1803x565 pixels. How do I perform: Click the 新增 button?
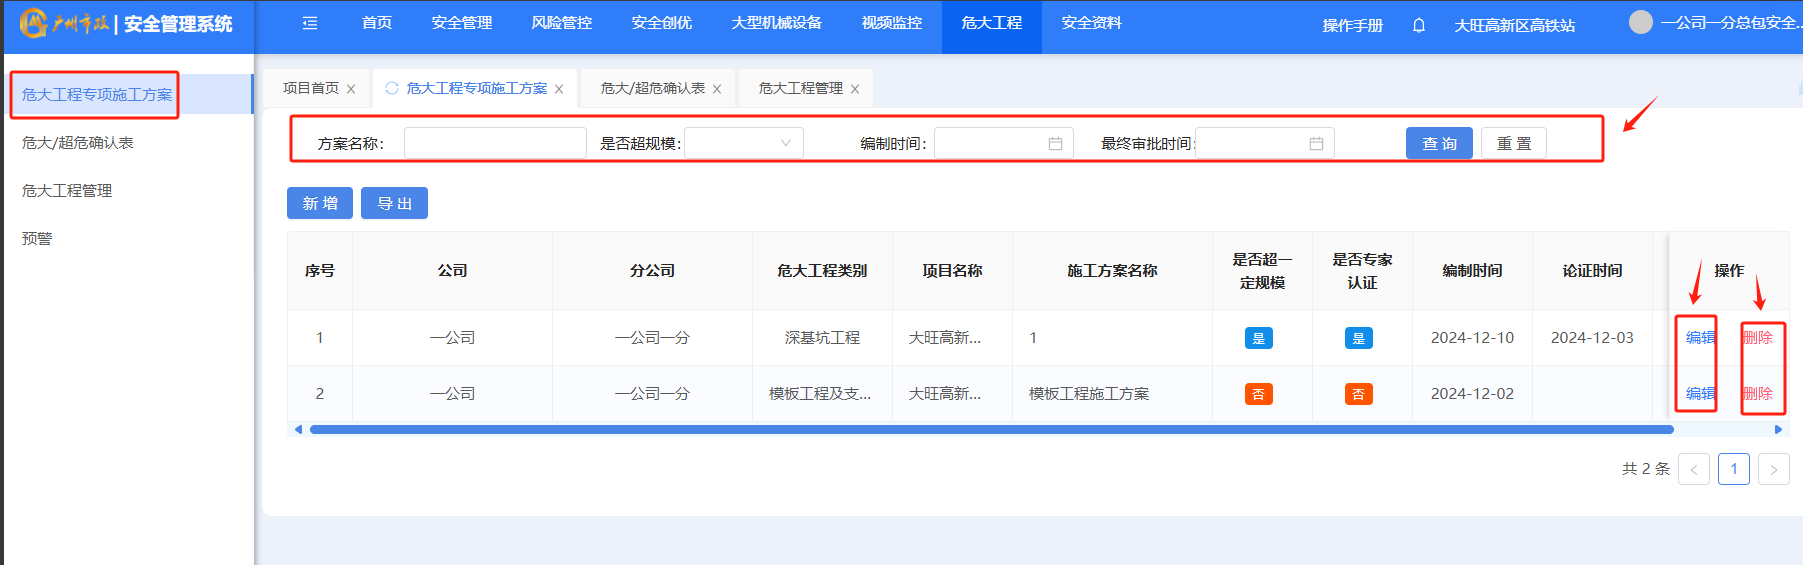tap(320, 203)
